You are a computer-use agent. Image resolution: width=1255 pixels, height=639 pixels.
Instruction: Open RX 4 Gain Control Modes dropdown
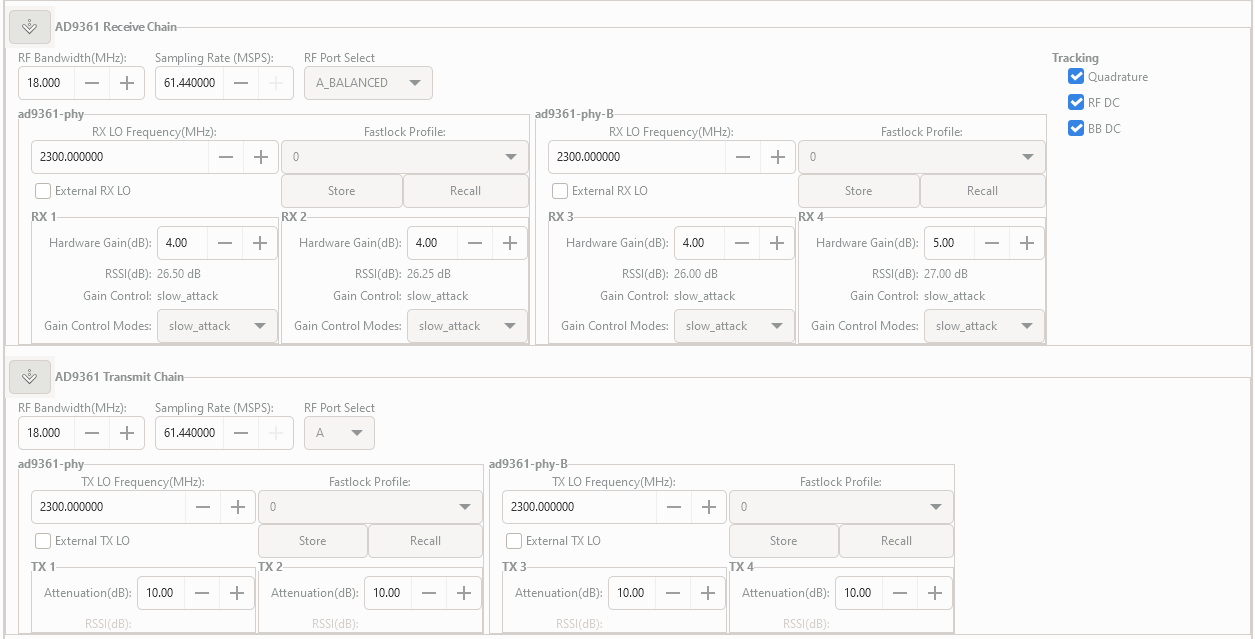(x=984, y=326)
